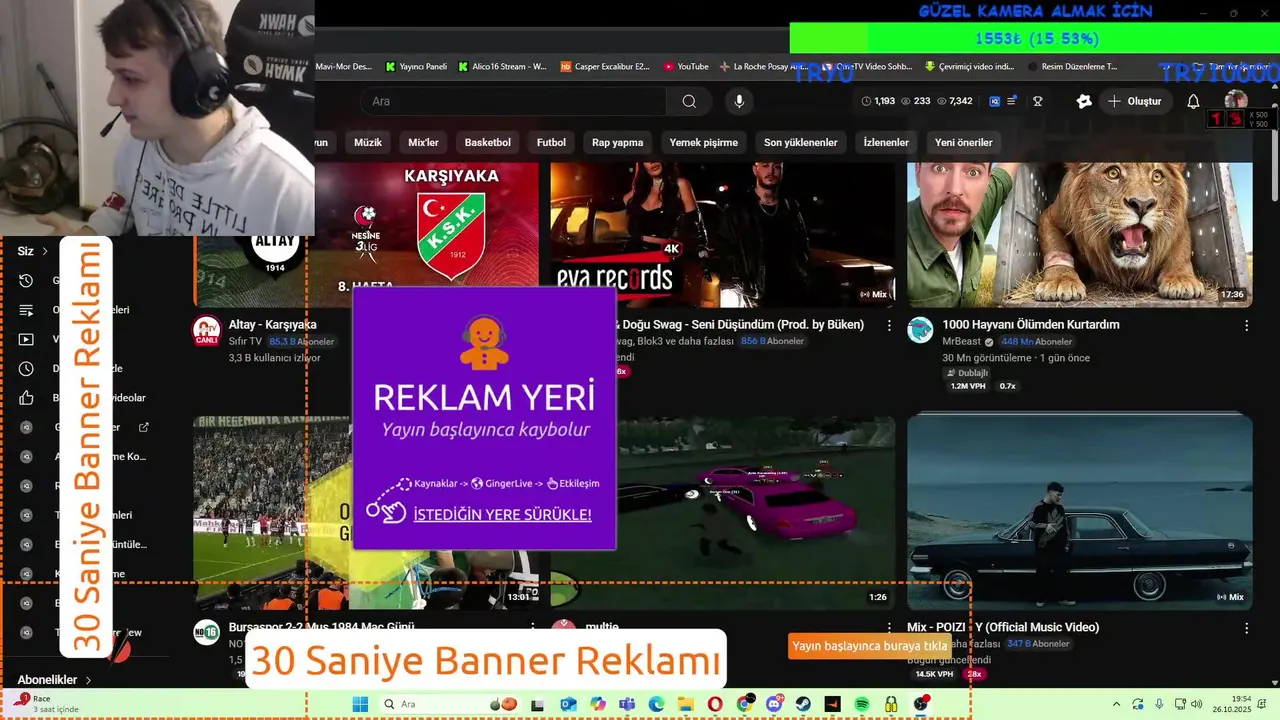The width and height of the screenshot is (1280, 720).
Task: Click the trophy icon in YouTube header
Action: (1038, 101)
